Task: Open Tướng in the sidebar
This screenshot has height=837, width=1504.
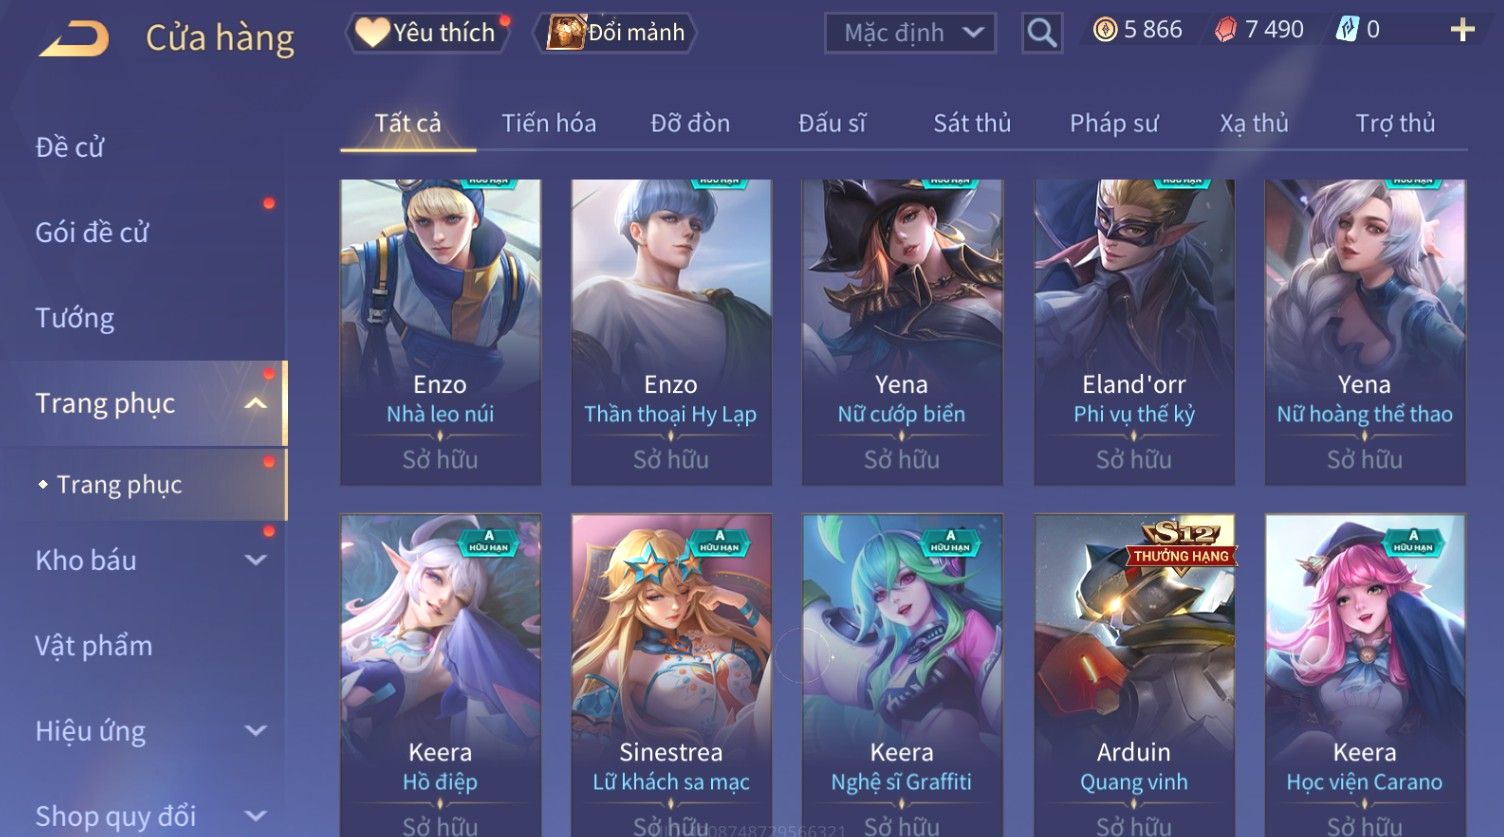Action: (x=75, y=318)
